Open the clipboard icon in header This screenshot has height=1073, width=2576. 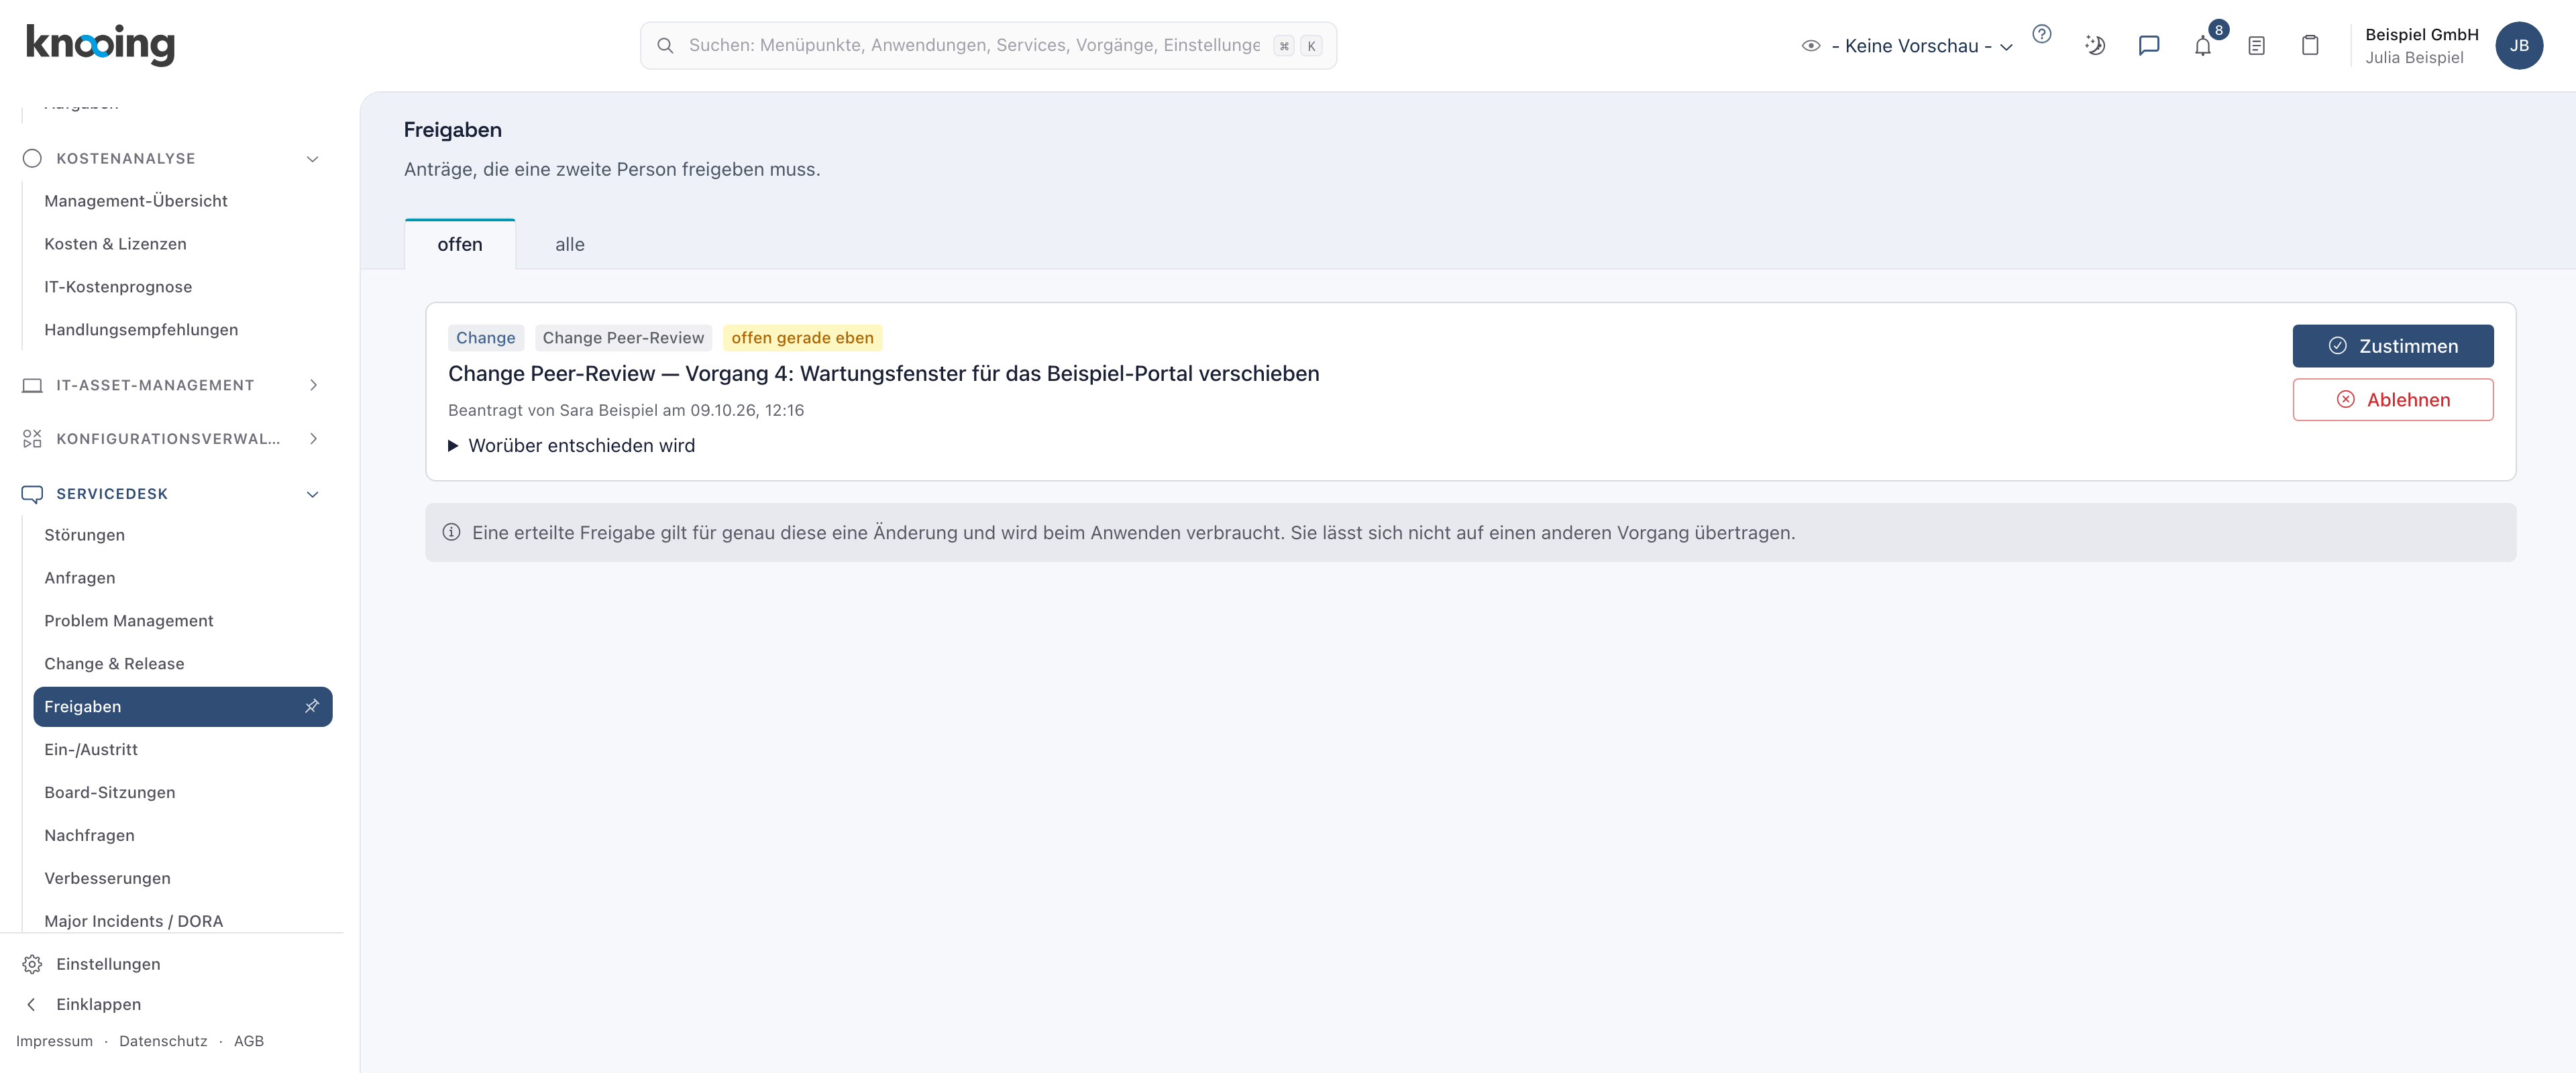[2310, 45]
